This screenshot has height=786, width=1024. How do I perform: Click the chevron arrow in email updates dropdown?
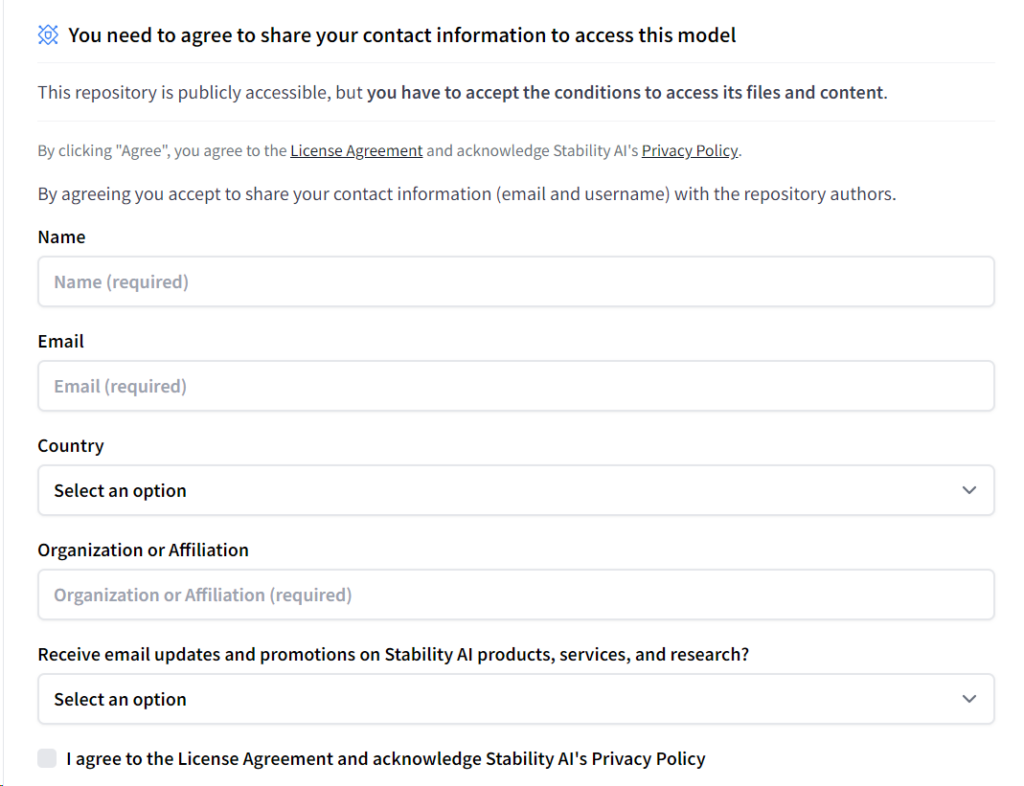(x=969, y=699)
